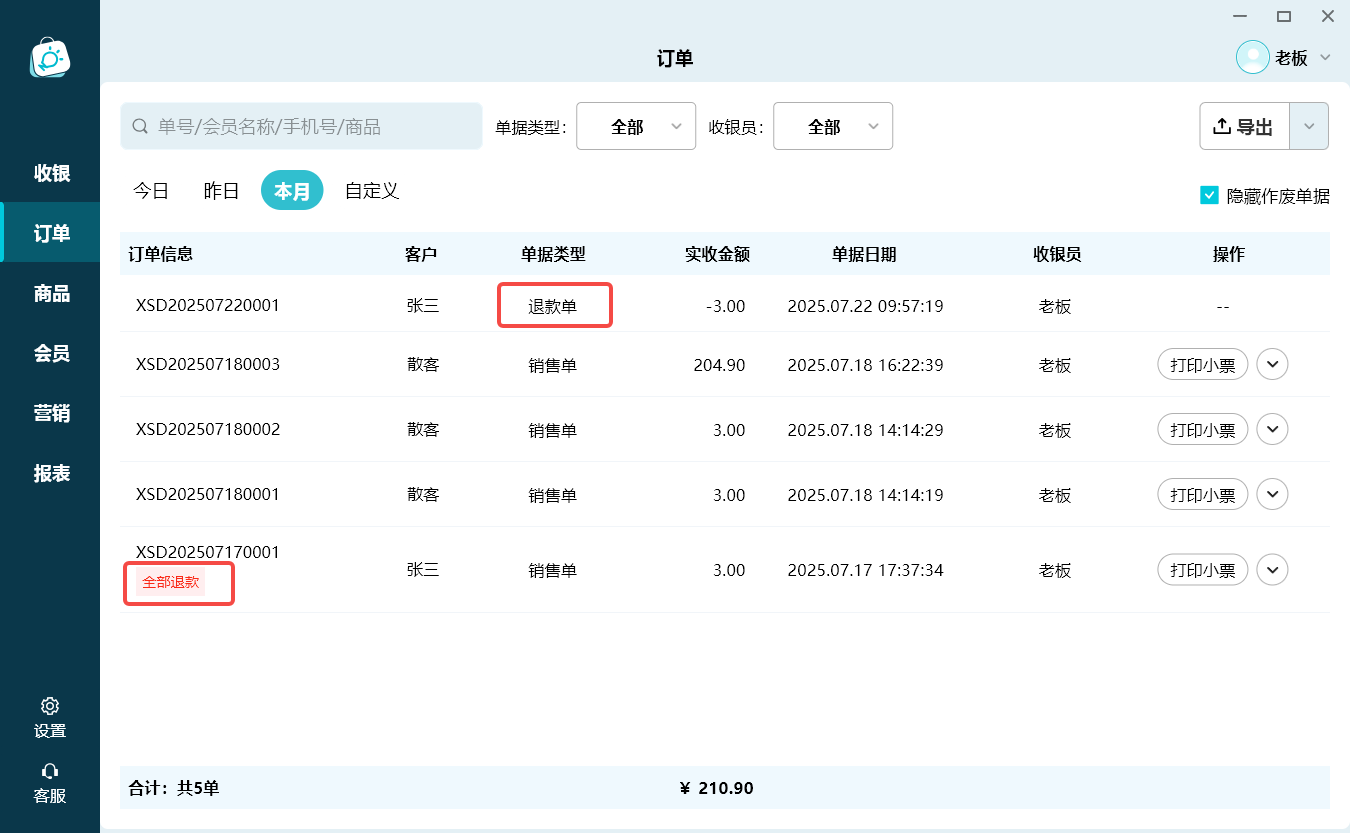Go to 收银 in the sidebar
Image resolution: width=1350 pixels, height=833 pixels.
[x=52, y=173]
